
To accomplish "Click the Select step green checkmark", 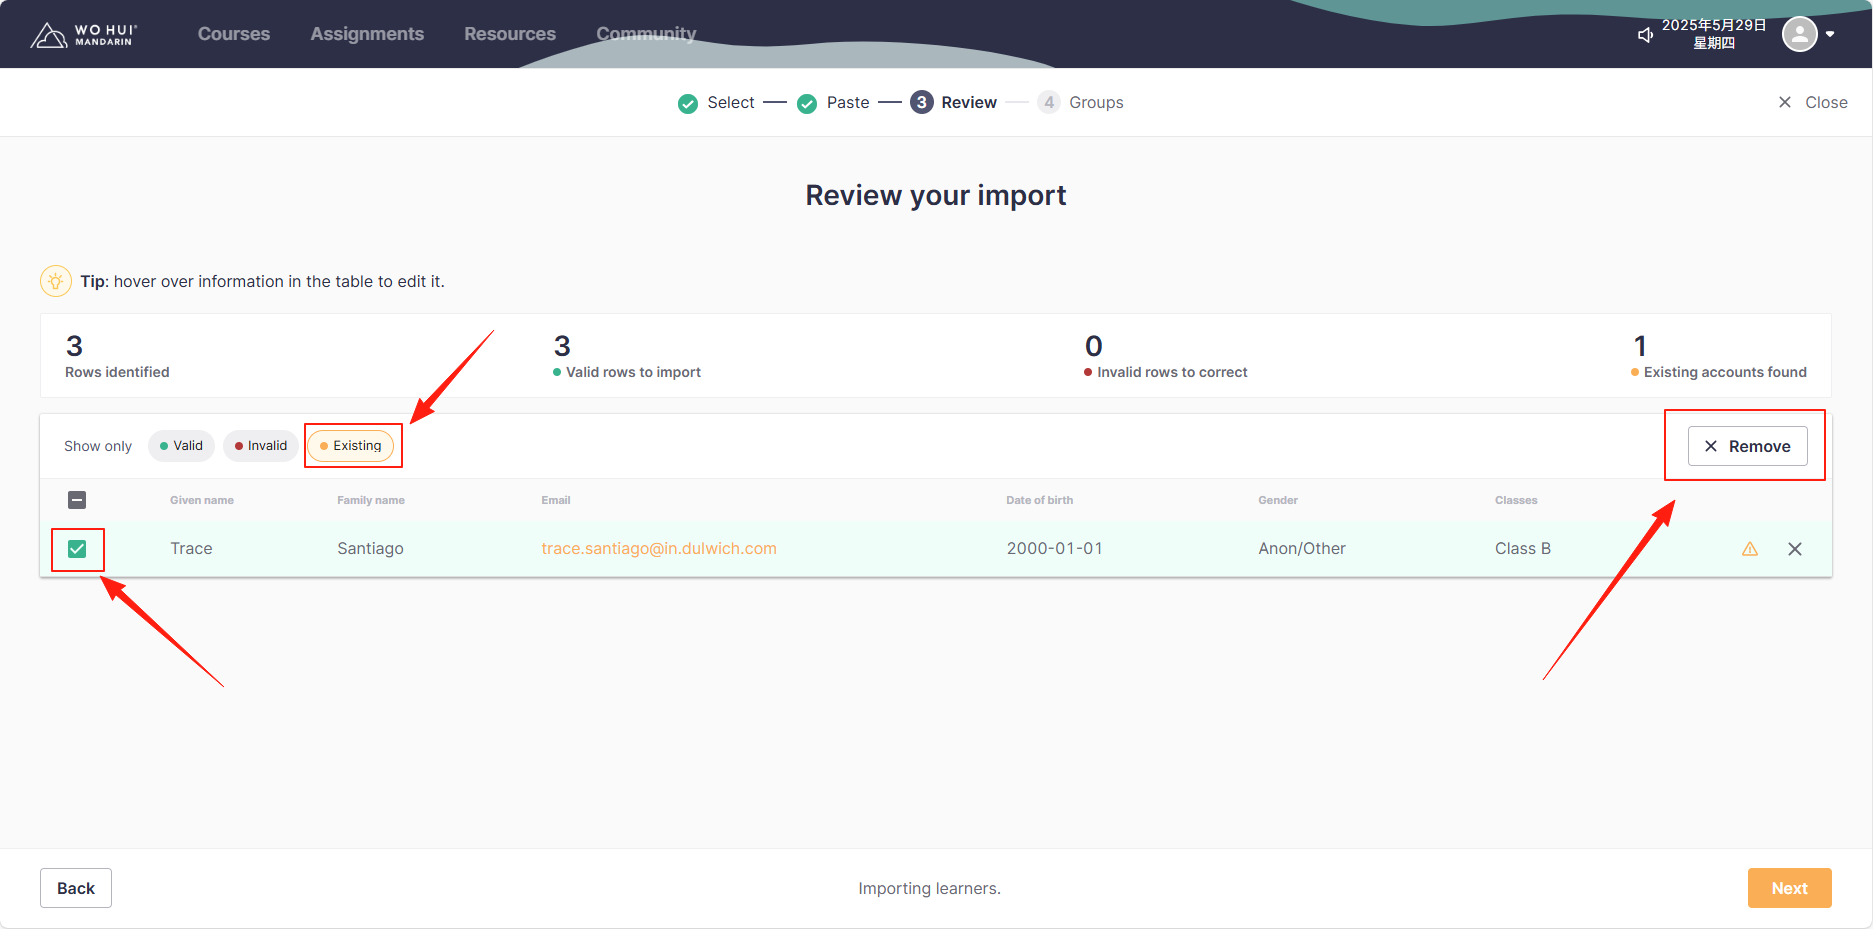I will tap(688, 103).
